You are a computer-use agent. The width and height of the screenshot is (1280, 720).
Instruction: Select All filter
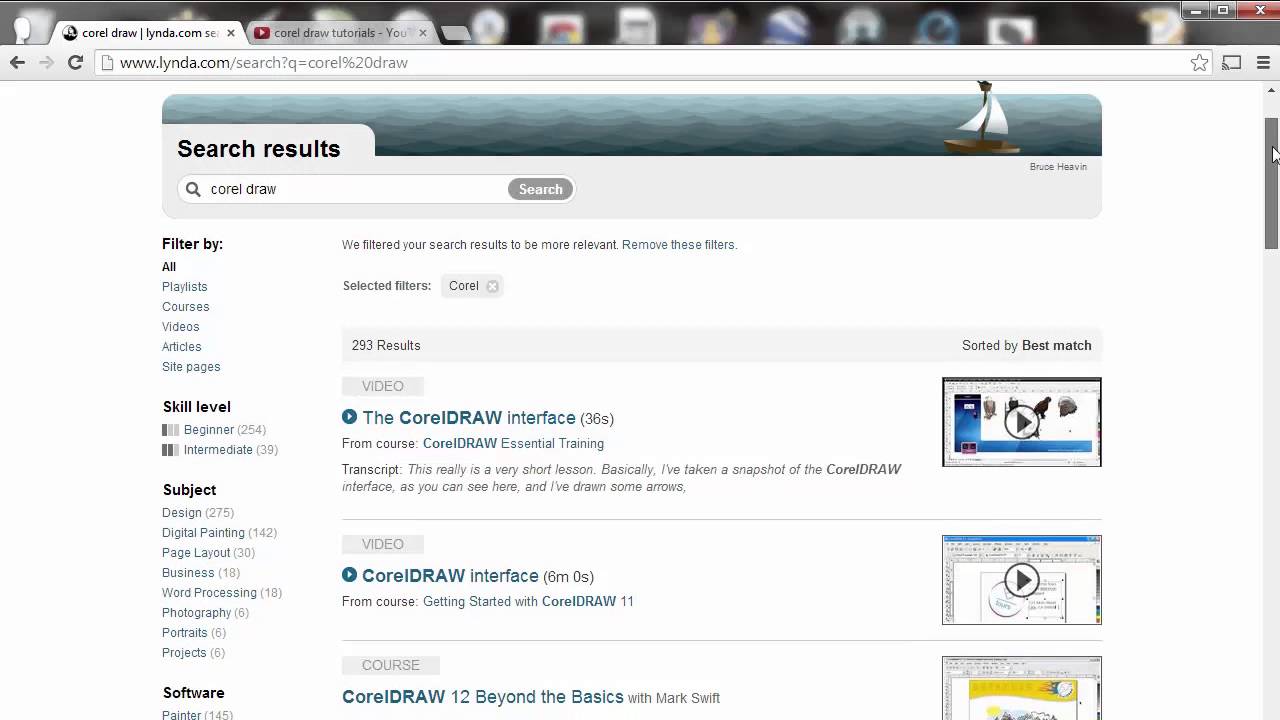[x=169, y=267]
